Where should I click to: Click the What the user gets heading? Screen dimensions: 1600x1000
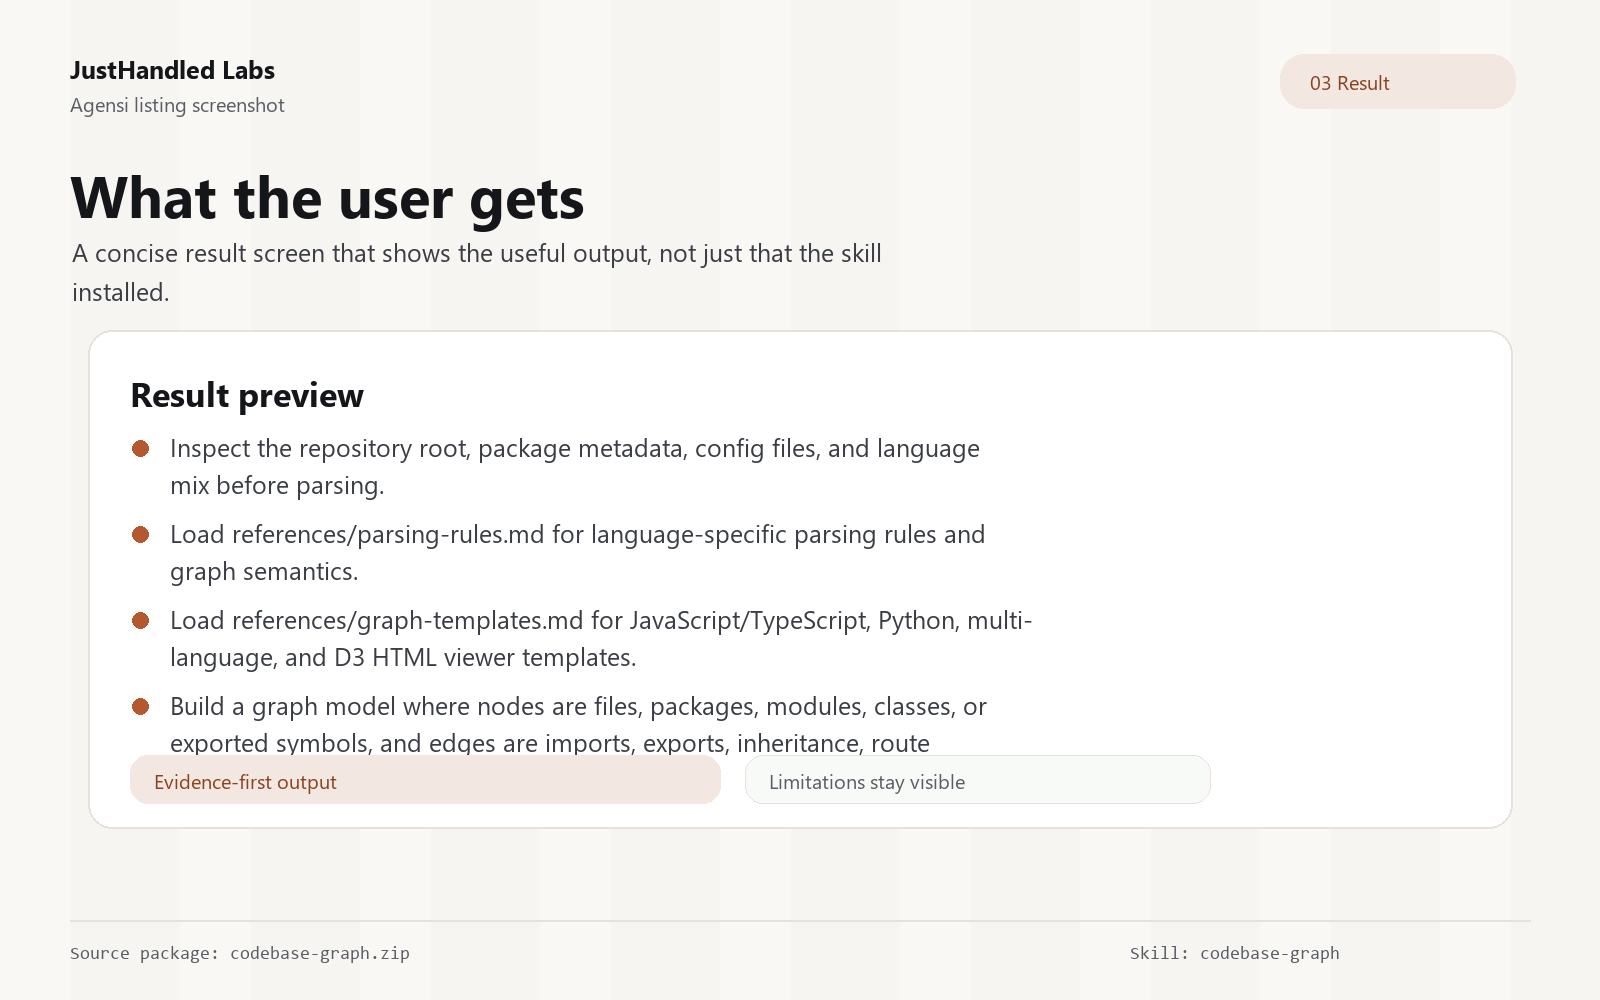[x=327, y=198]
